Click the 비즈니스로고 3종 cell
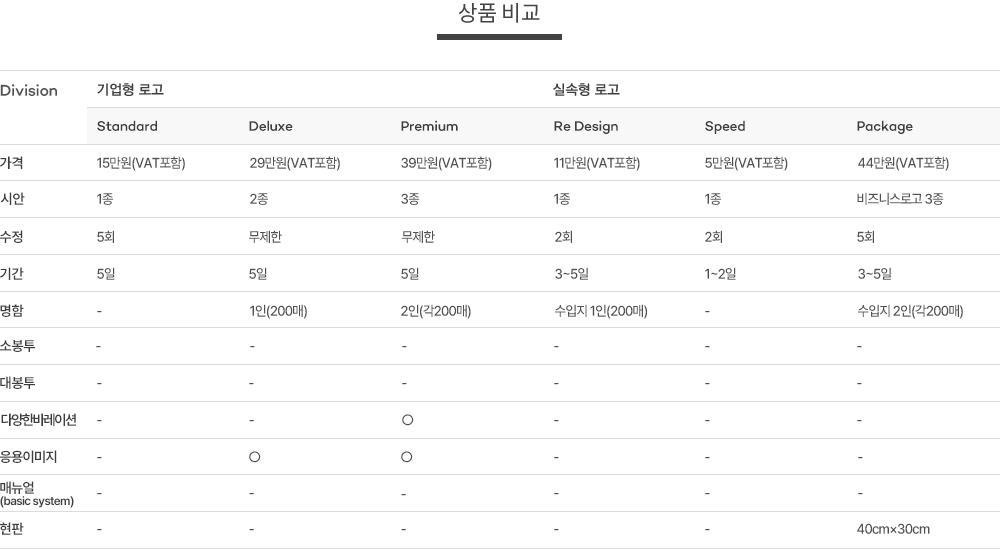The width and height of the screenshot is (1000, 549). [900, 199]
